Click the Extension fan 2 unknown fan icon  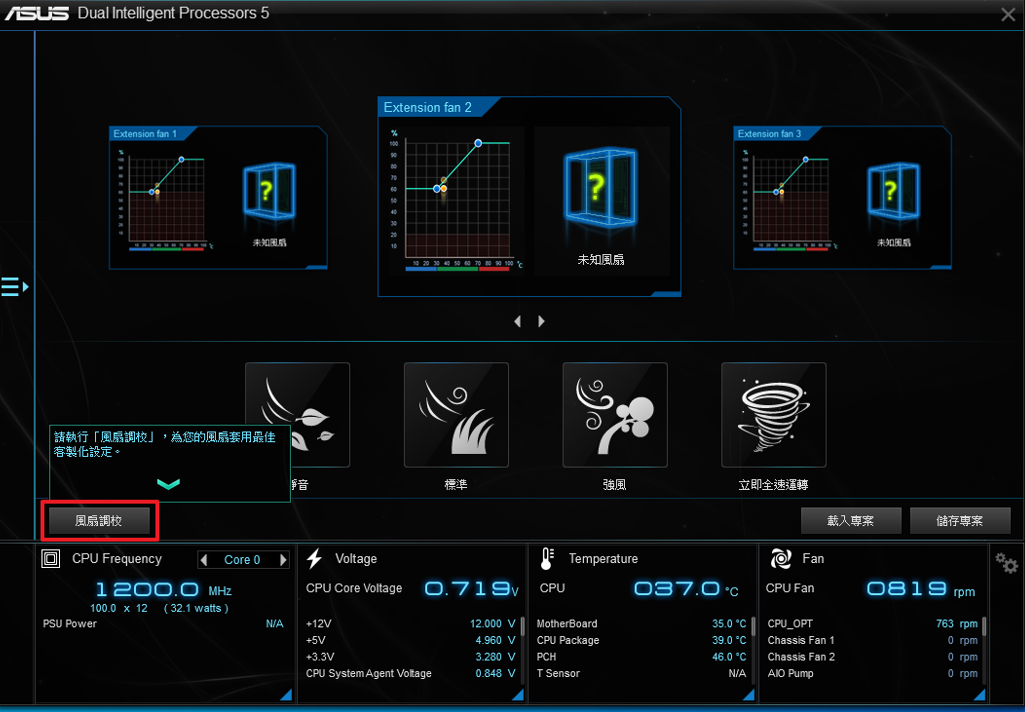coord(596,186)
